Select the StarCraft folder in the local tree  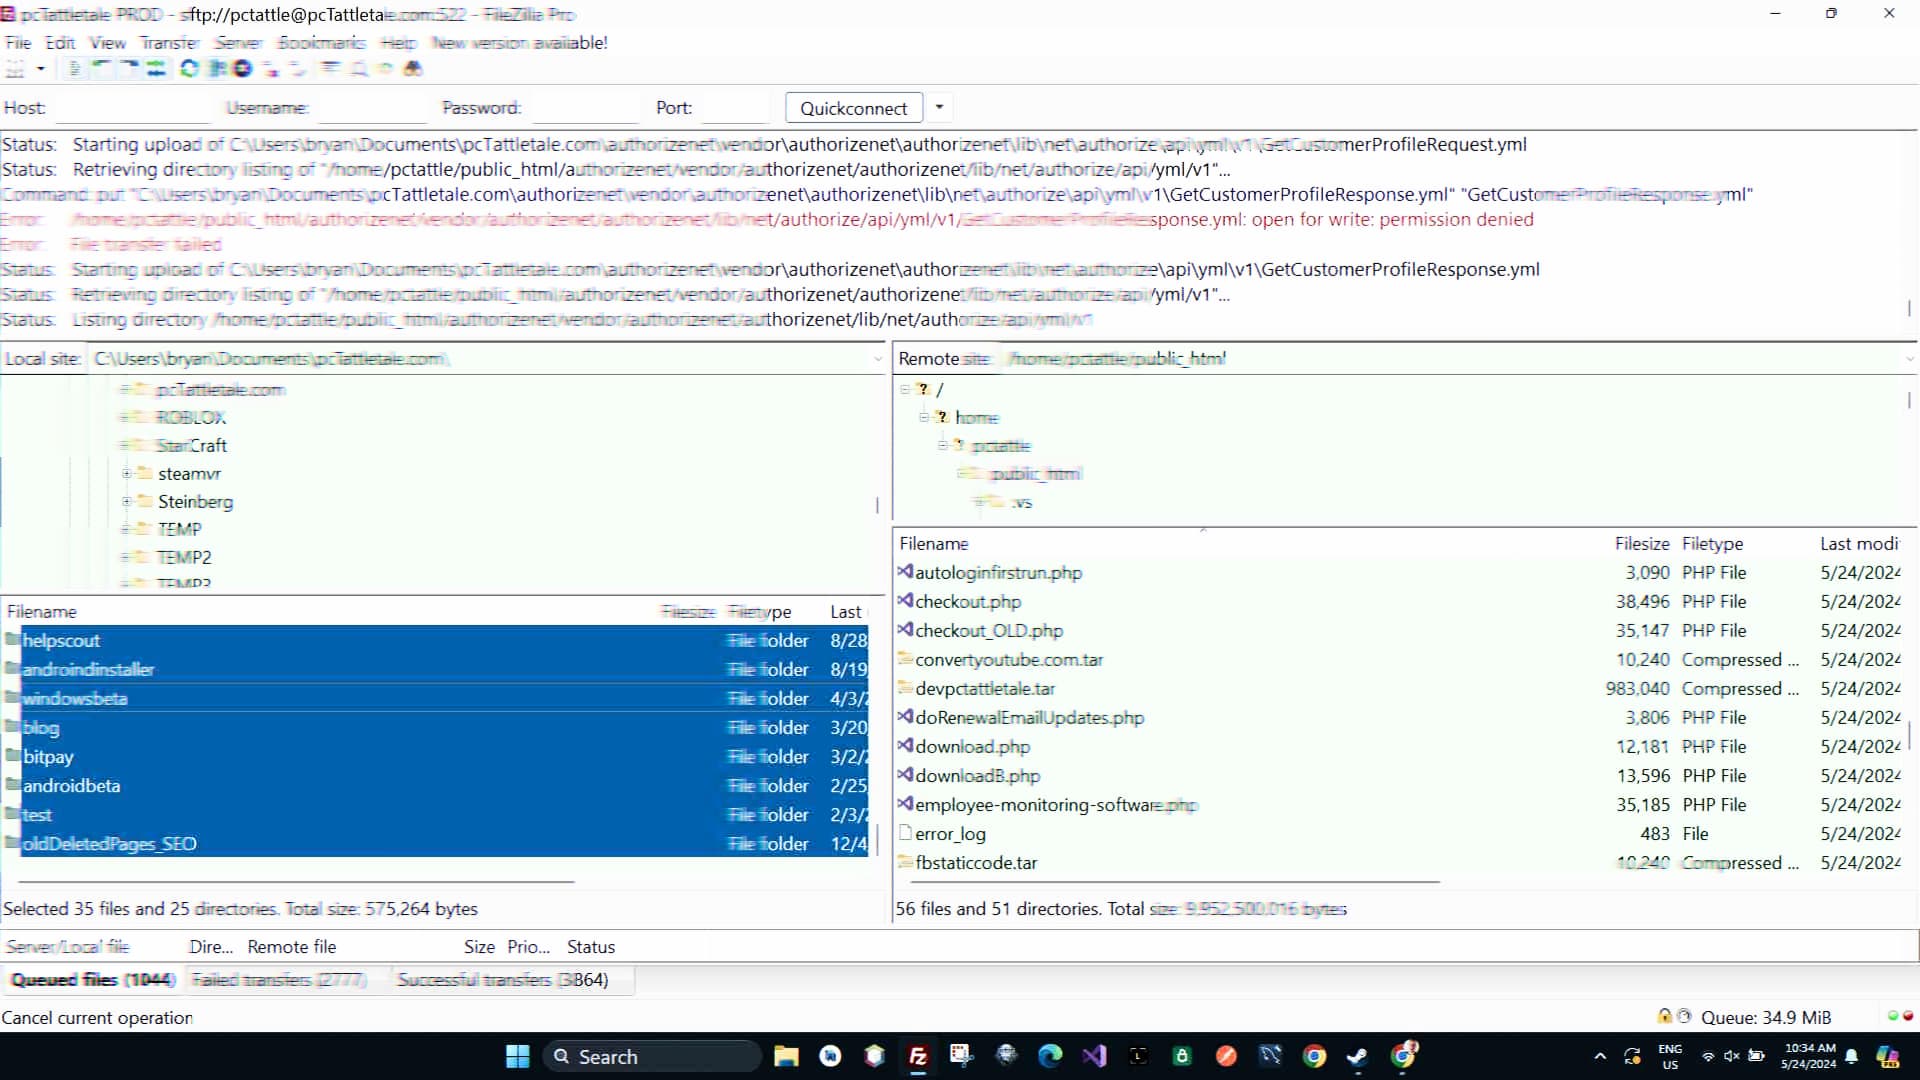point(191,446)
